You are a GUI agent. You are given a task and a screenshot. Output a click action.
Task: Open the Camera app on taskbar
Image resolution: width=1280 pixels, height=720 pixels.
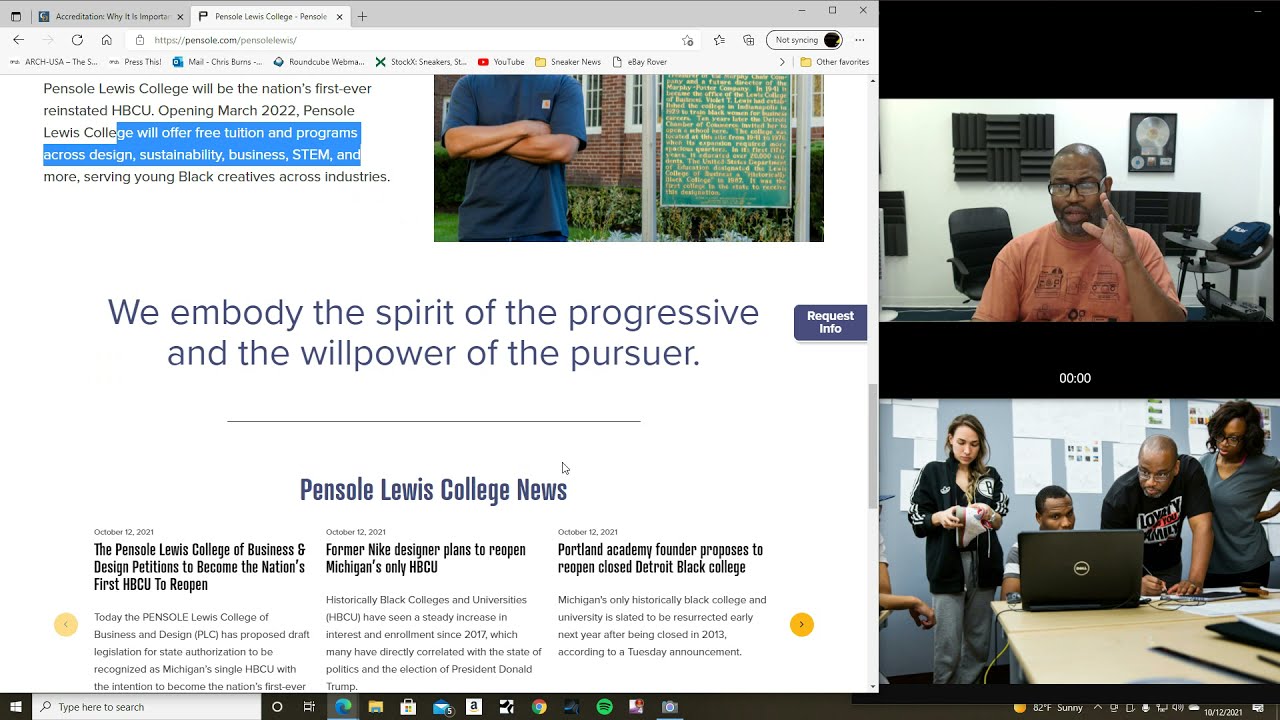click(670, 707)
